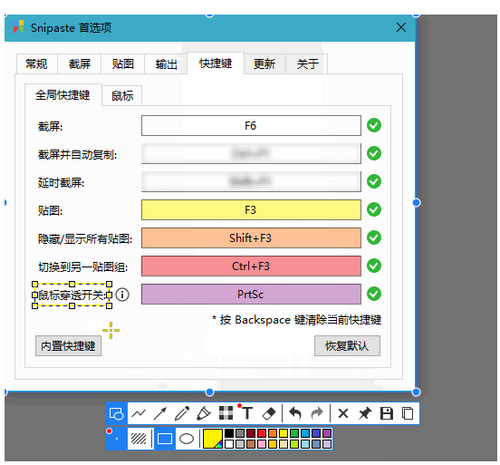The width and height of the screenshot is (500, 465).
Task: Activate the mosaic blur tool
Action: tap(226, 413)
